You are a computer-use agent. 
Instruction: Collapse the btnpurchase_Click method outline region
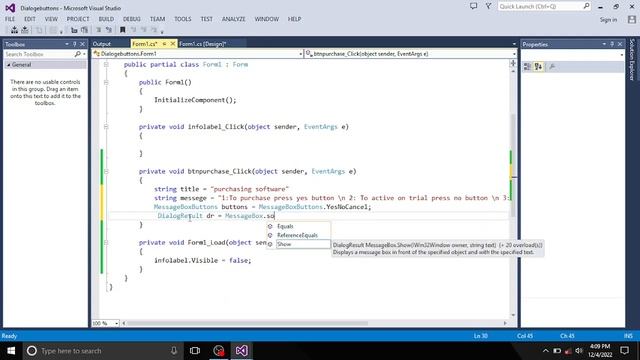point(106,171)
